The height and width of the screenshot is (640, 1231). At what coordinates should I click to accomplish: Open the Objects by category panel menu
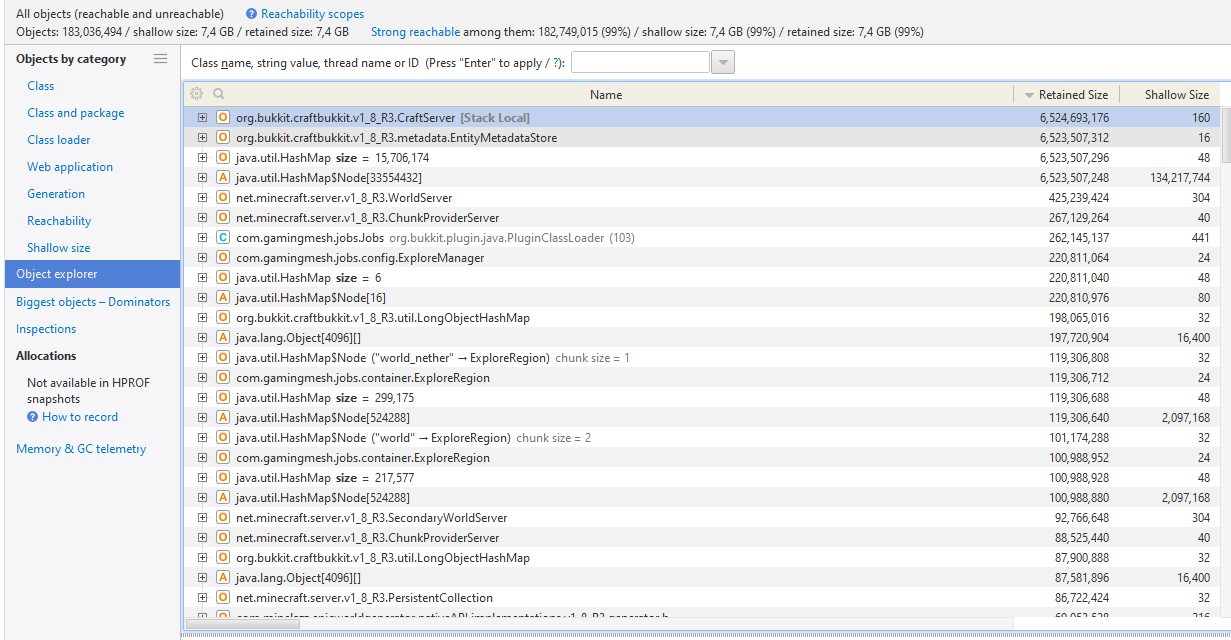click(x=160, y=59)
